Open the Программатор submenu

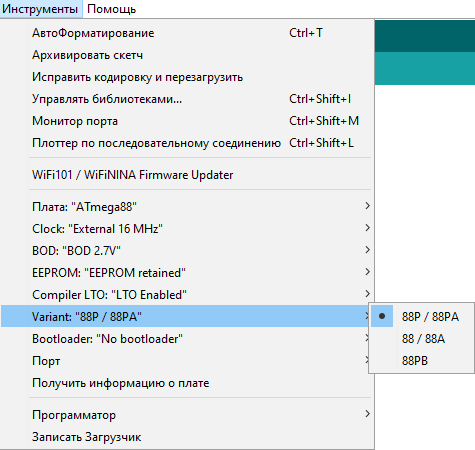187,414
